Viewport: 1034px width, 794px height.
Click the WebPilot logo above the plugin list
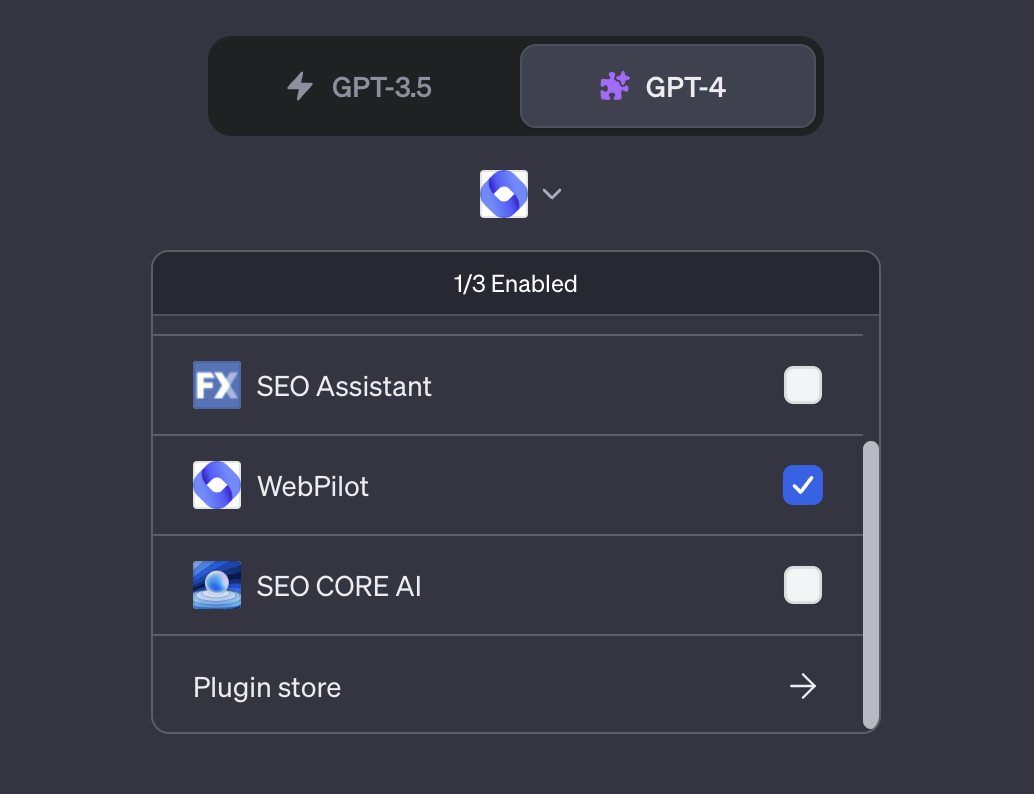(x=504, y=194)
